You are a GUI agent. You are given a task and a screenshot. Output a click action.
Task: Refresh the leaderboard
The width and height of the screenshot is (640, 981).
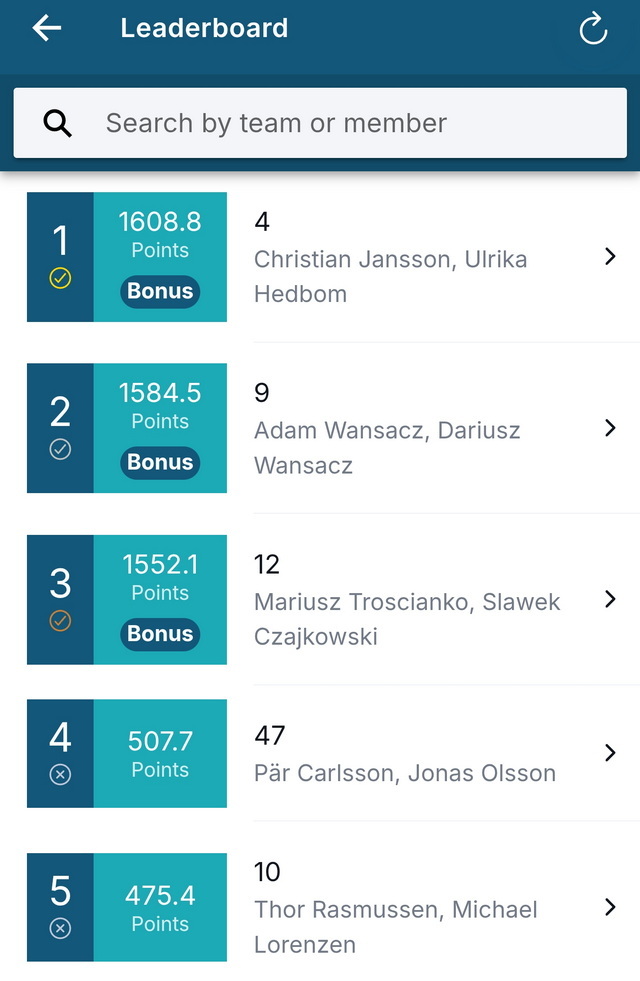(592, 29)
